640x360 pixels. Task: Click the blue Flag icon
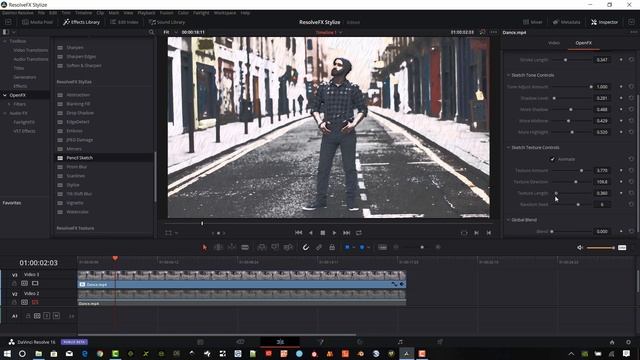(347, 247)
